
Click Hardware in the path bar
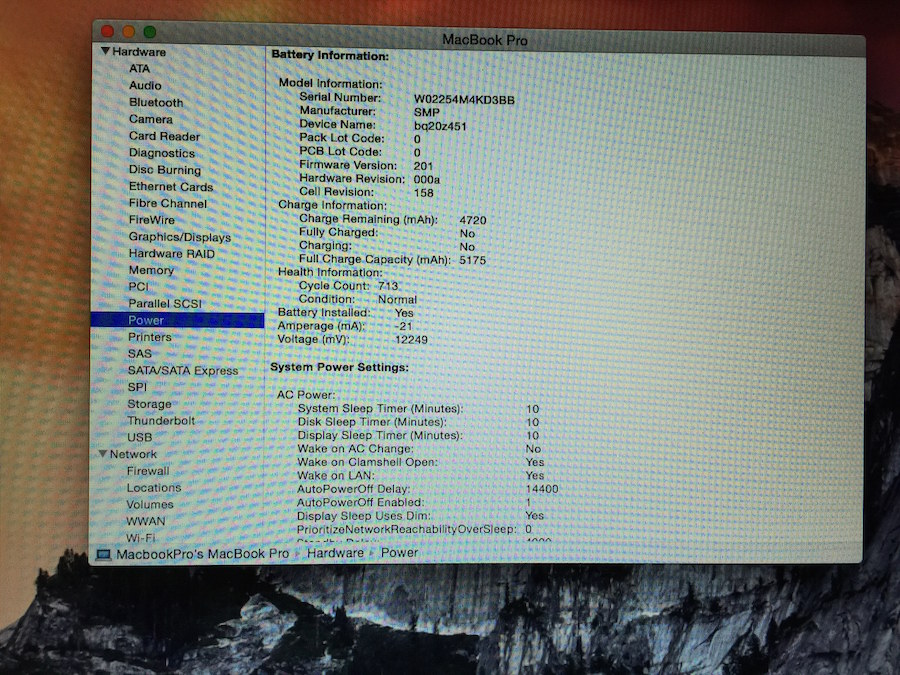(335, 553)
